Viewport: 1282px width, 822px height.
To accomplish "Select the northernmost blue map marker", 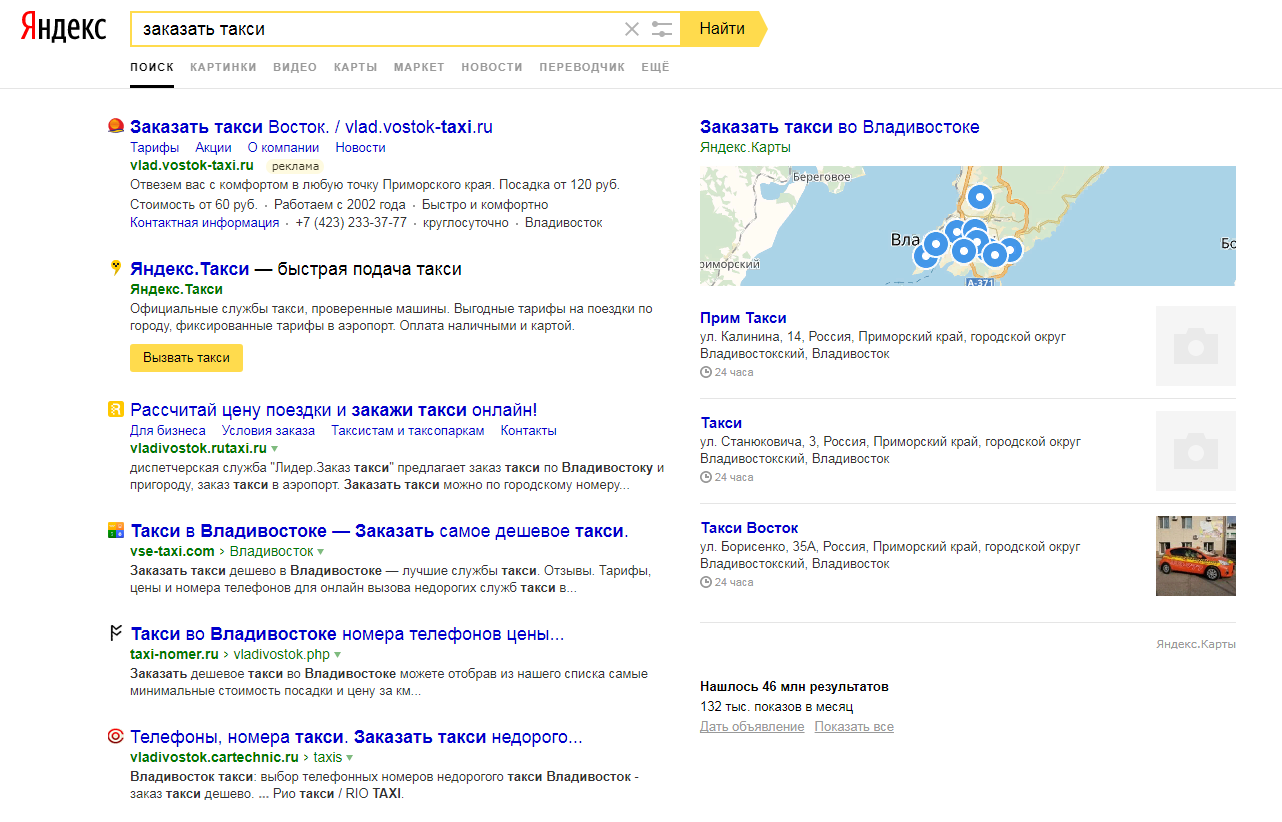I will [x=980, y=197].
